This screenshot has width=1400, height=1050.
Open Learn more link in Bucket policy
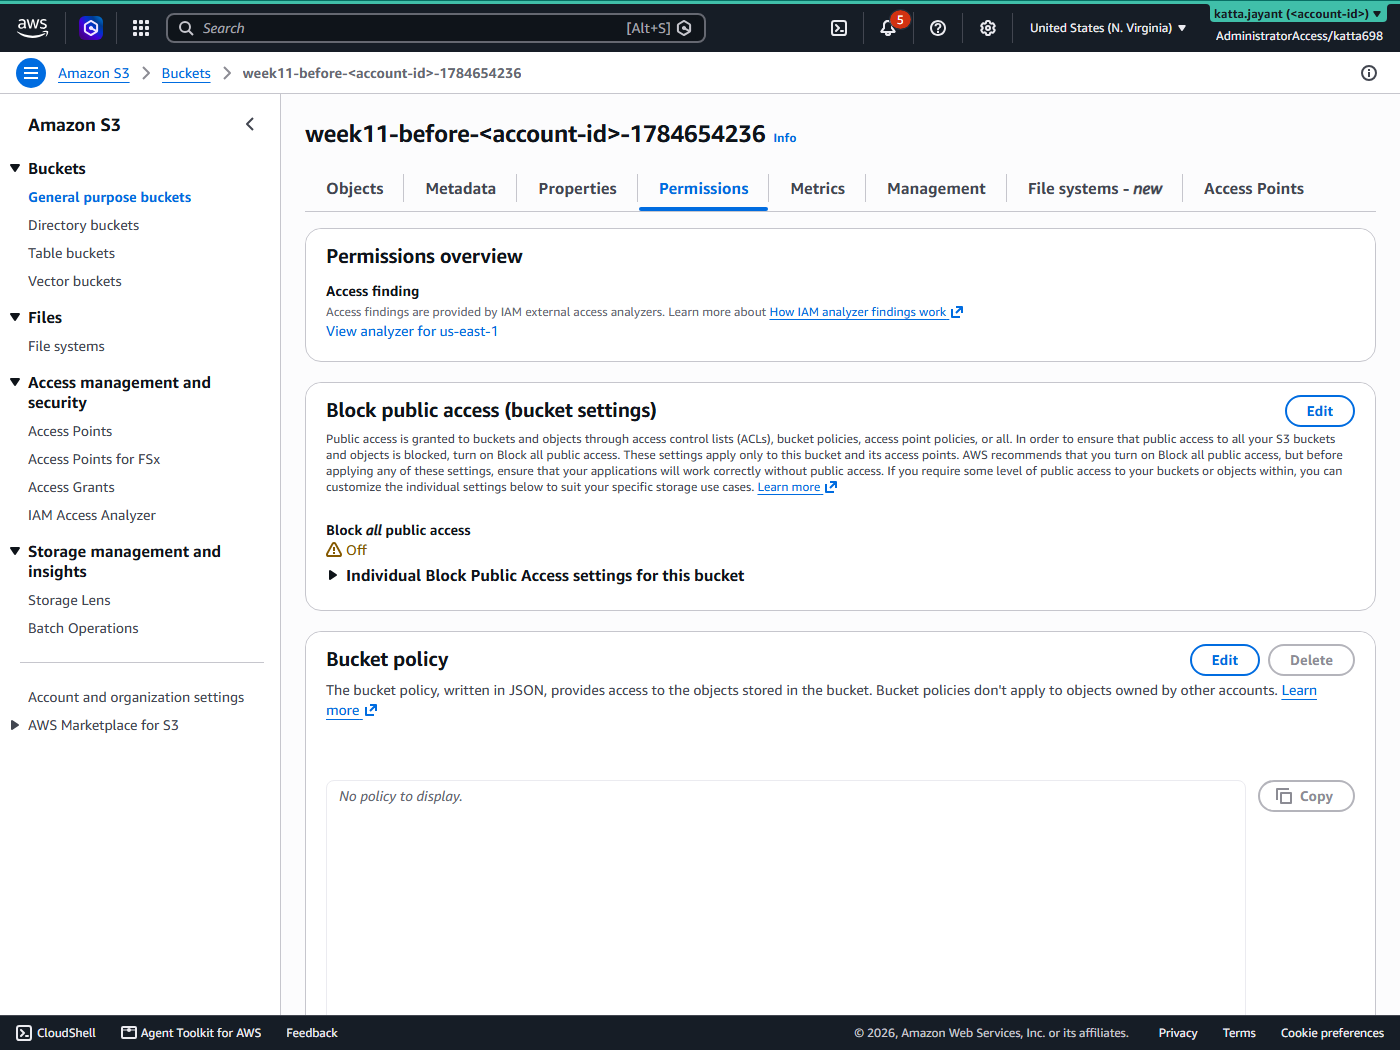[x=1299, y=690]
